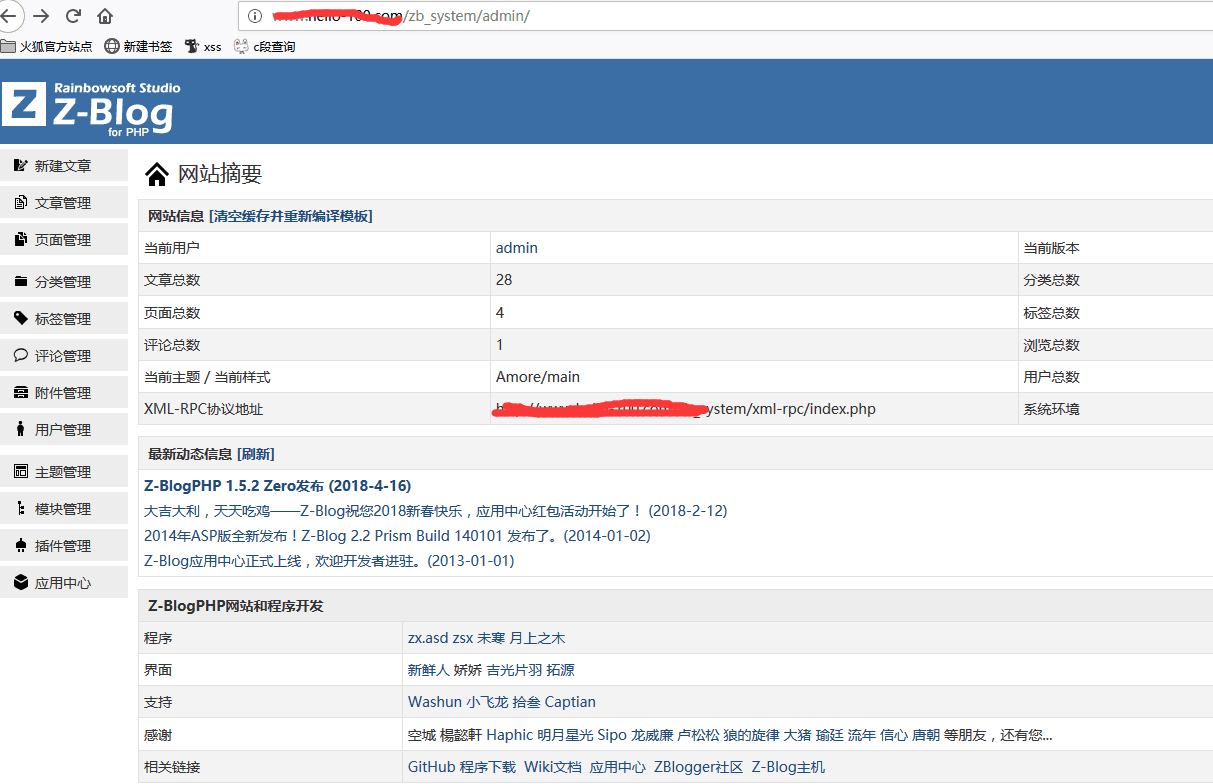
Task: Open the Z-Blog应用中心正式上线 news item
Action: click(x=329, y=561)
